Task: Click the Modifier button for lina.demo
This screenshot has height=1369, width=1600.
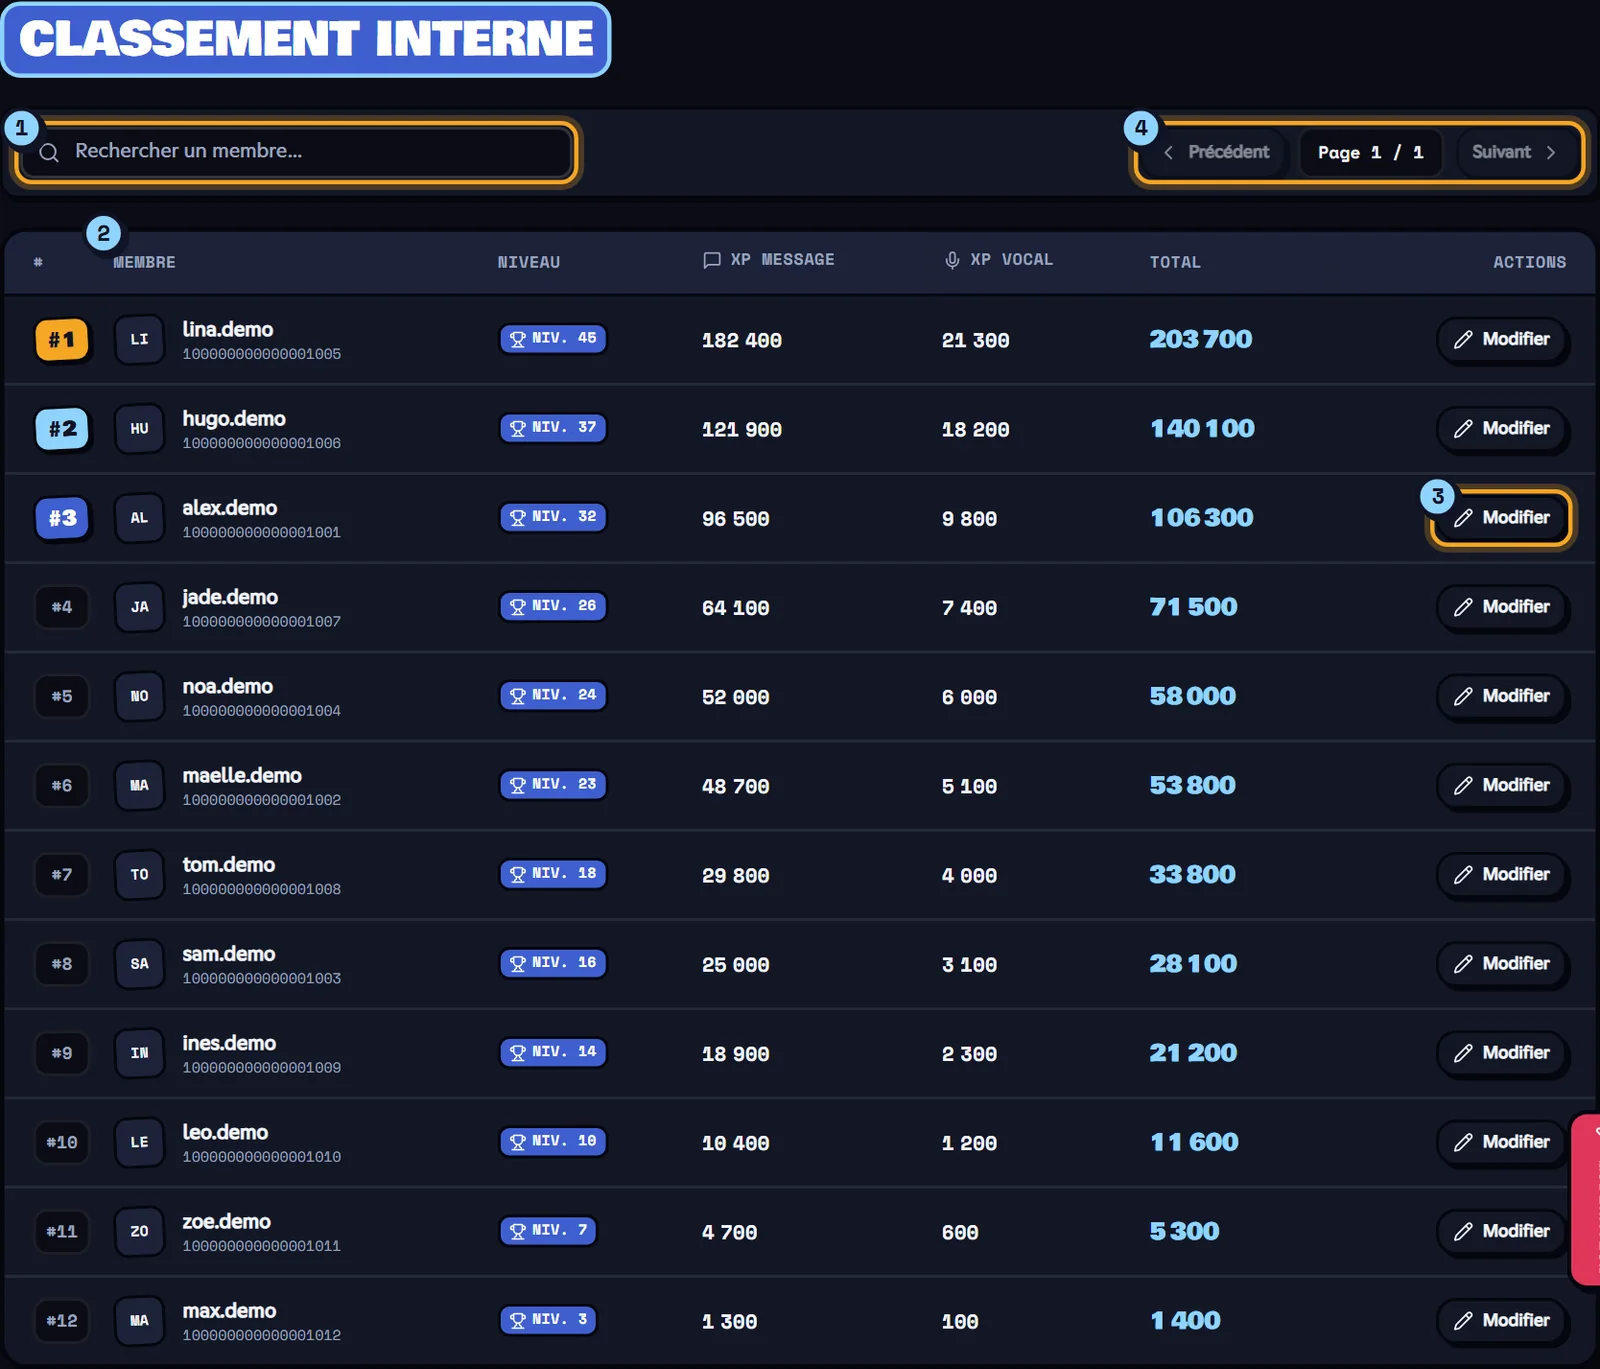Action: click(x=1502, y=340)
